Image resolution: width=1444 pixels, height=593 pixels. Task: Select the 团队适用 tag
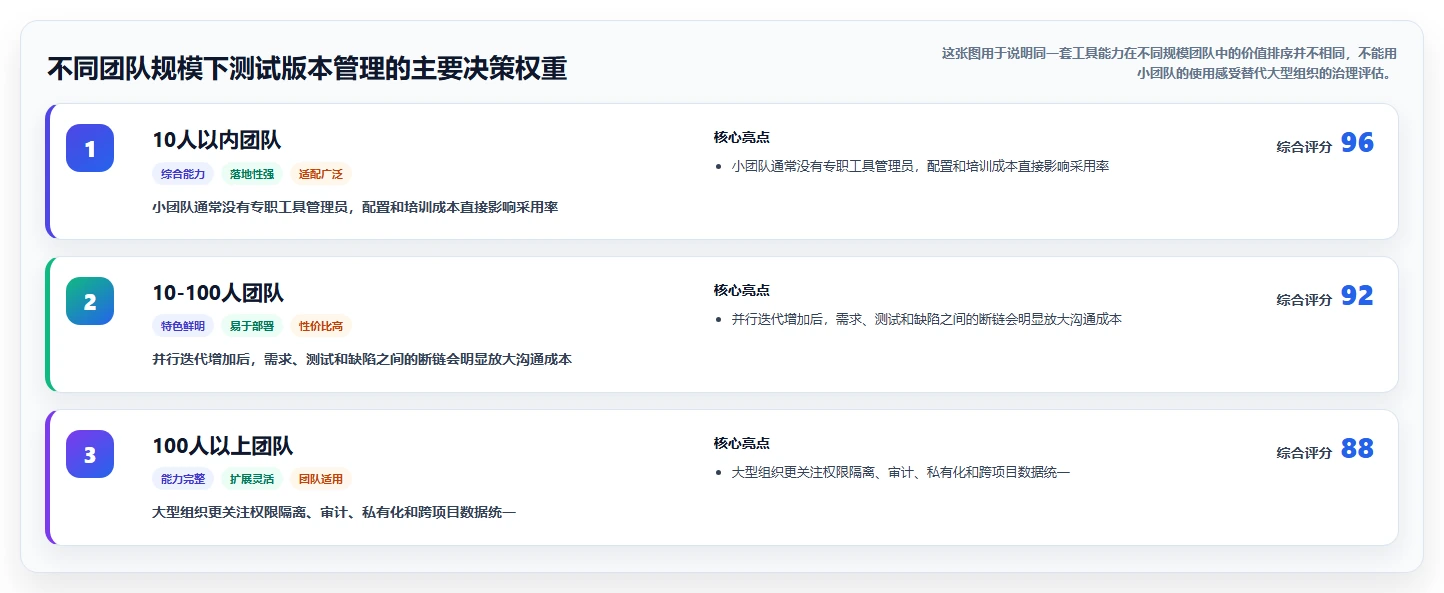click(x=321, y=479)
